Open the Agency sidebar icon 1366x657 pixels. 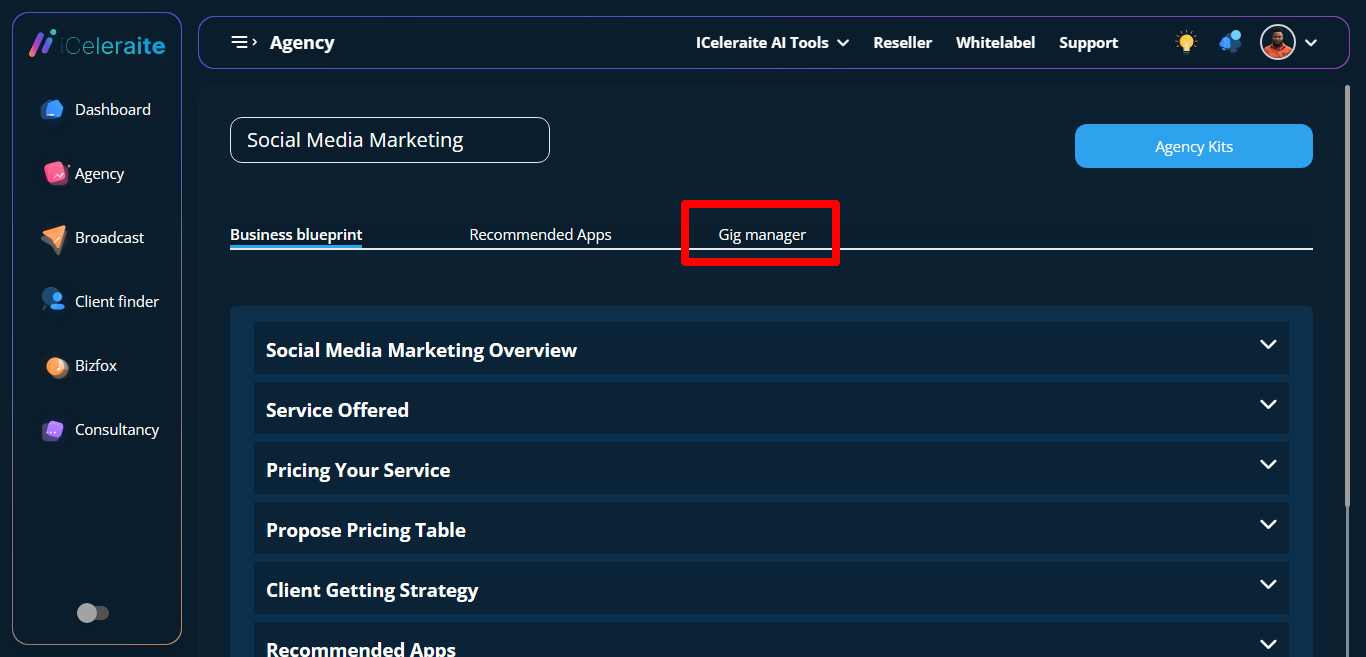pos(56,174)
